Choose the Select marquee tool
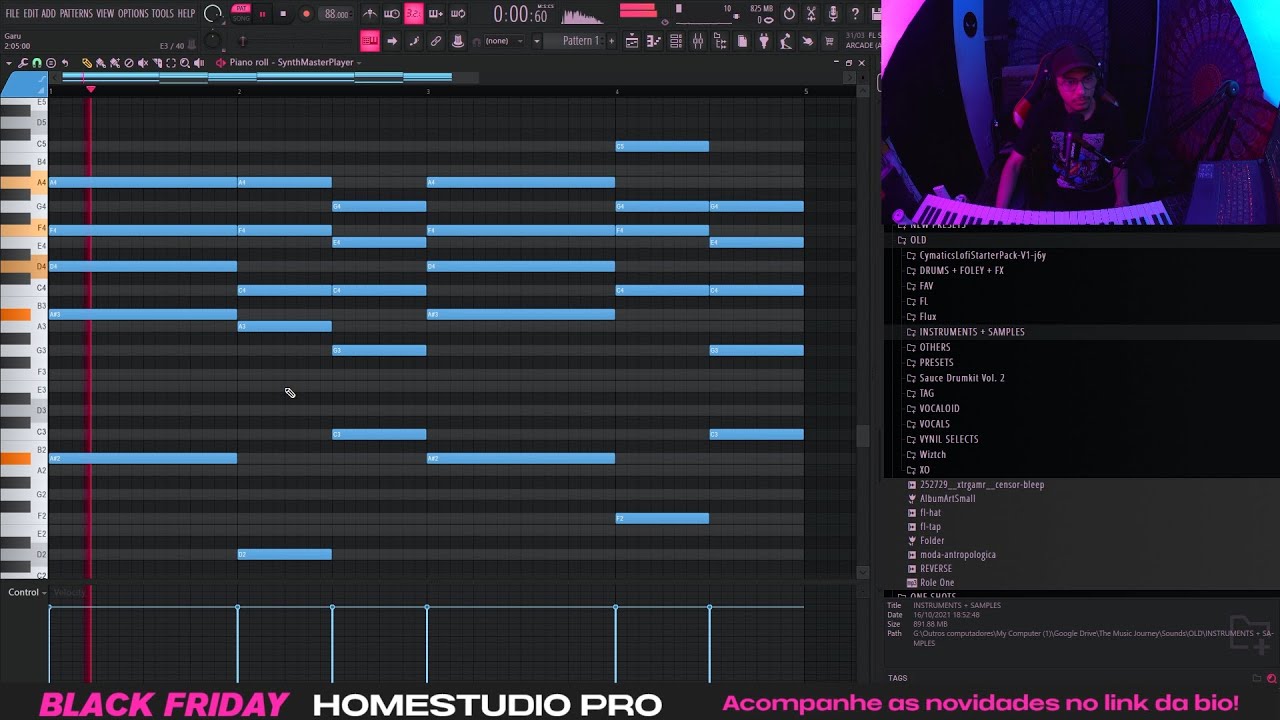This screenshot has height=720, width=1280. coord(171,63)
